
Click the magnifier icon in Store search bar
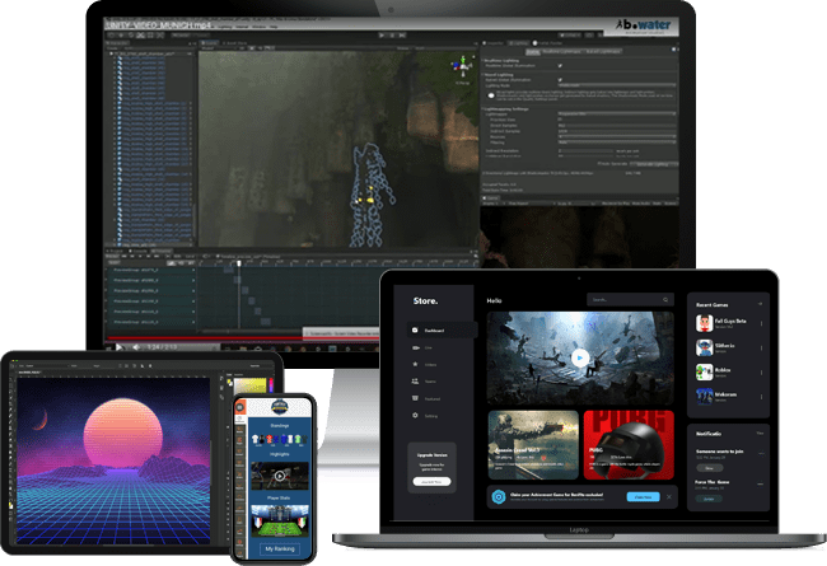coord(666,300)
